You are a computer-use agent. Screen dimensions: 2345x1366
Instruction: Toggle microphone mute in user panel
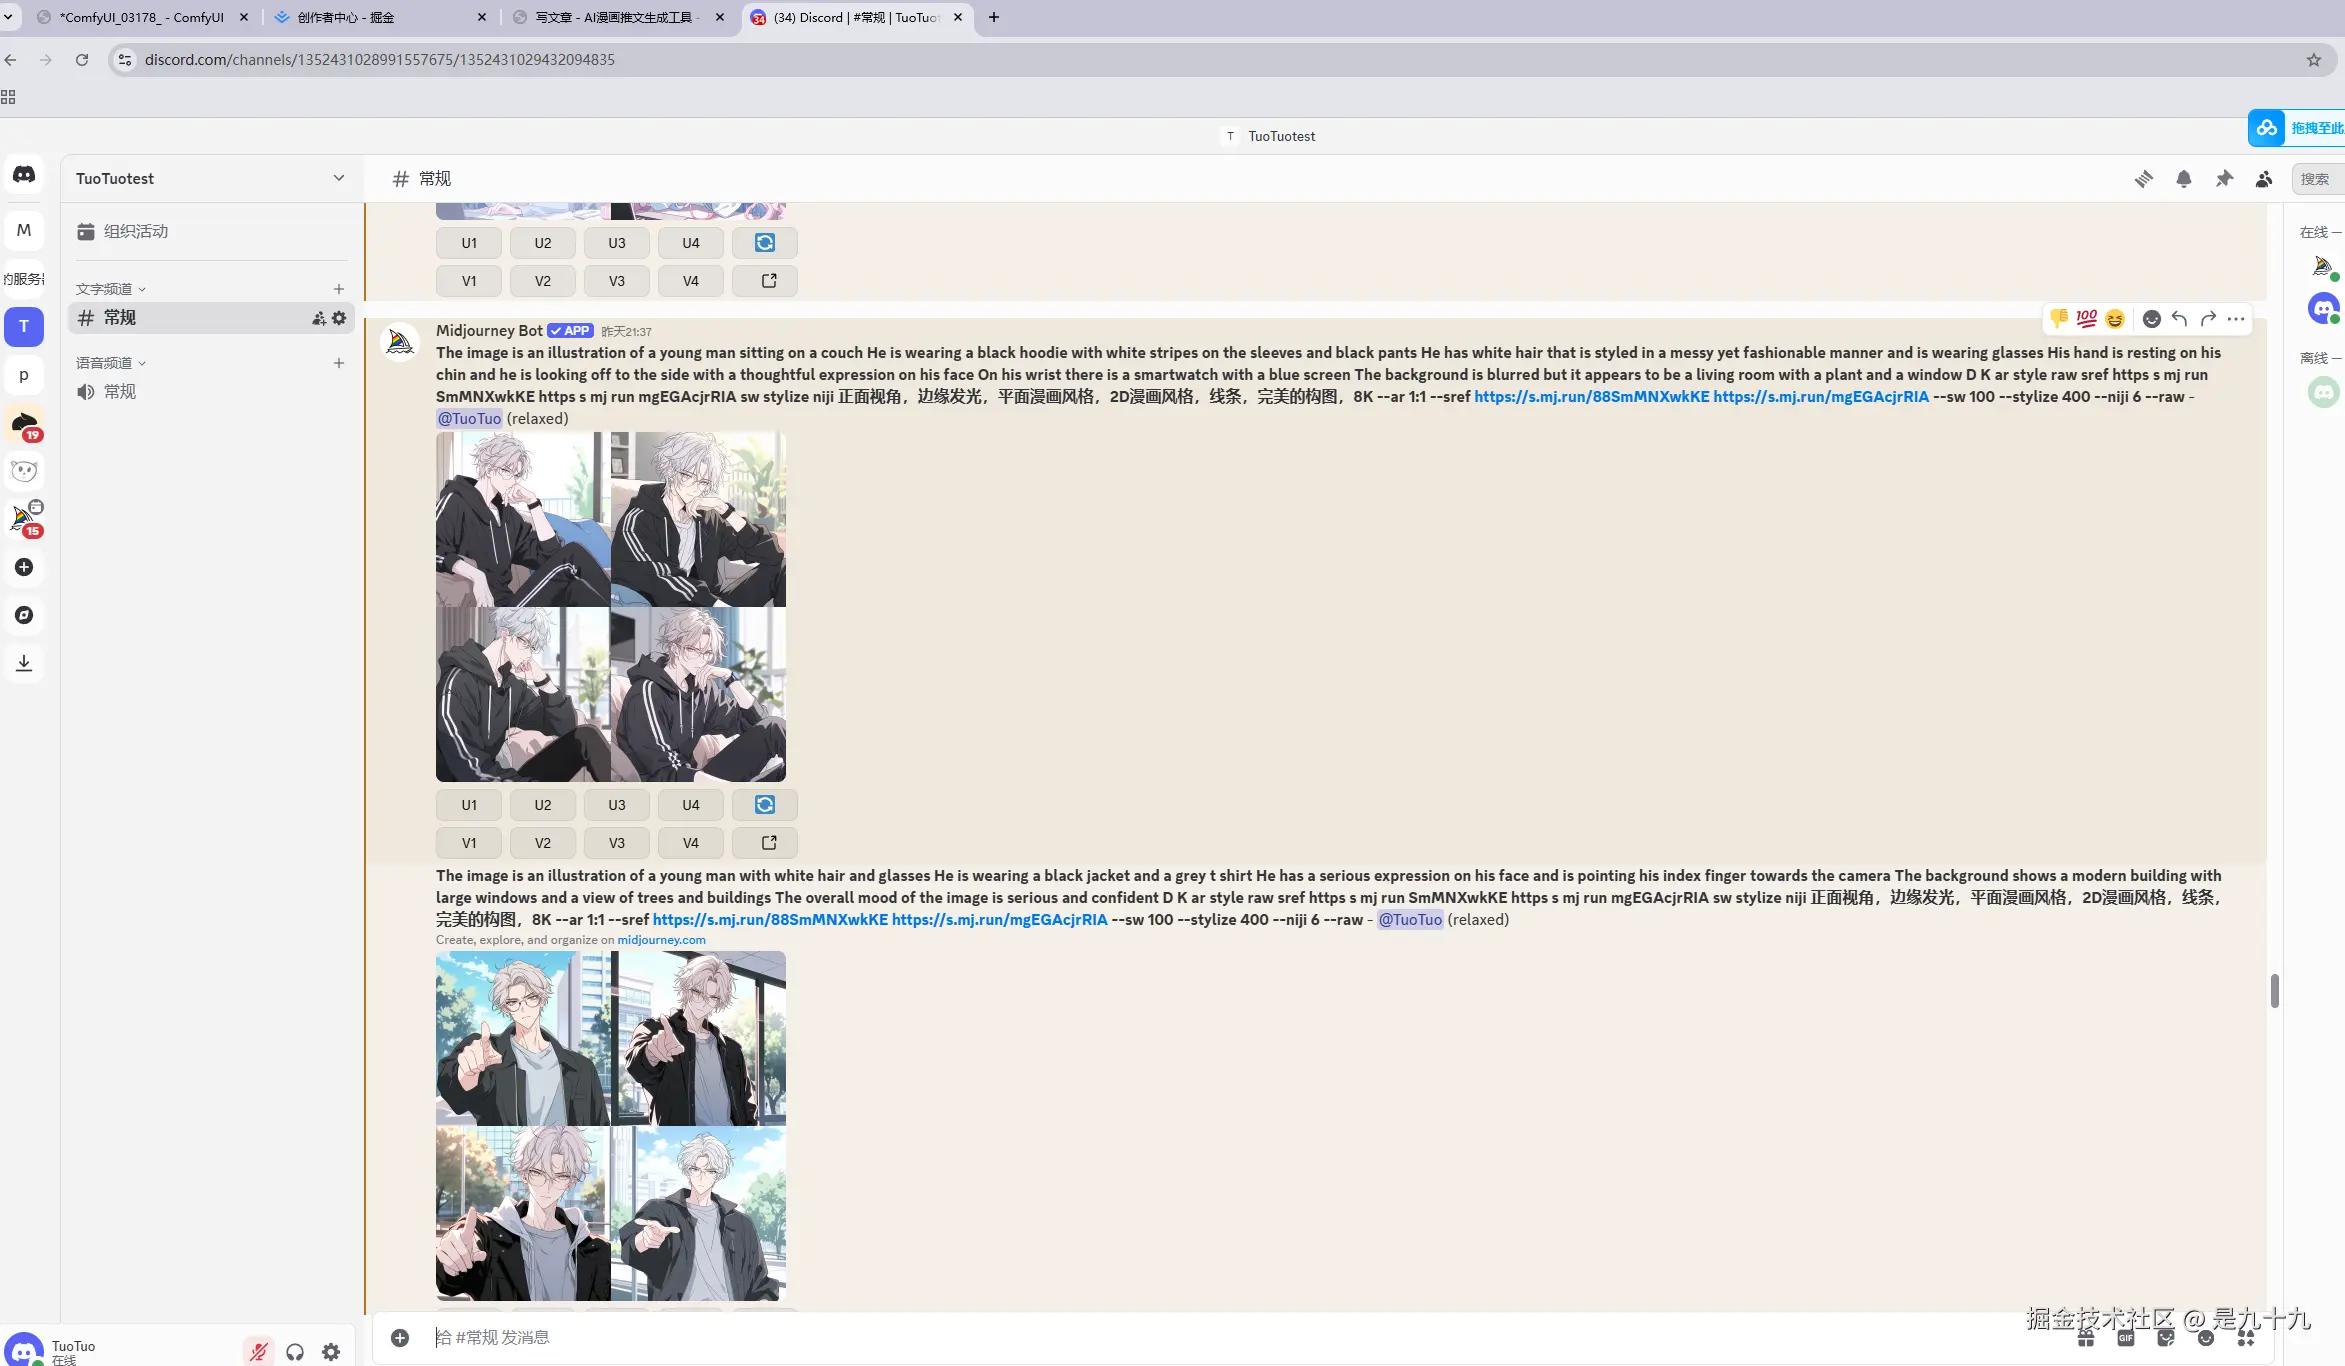tap(259, 1352)
